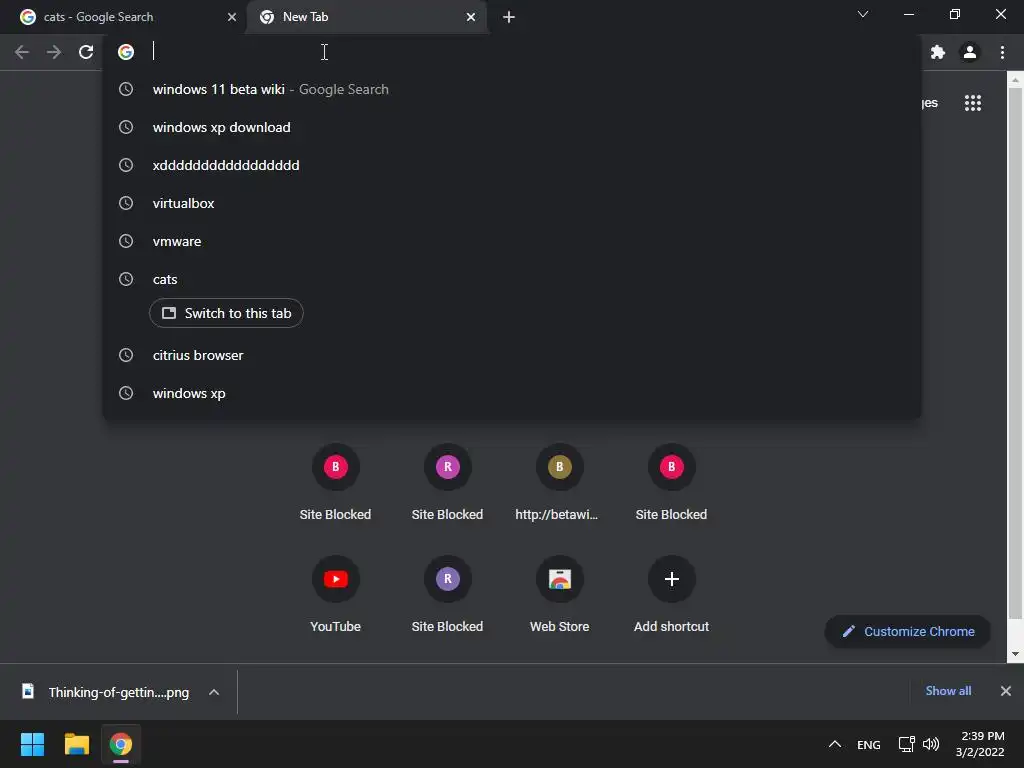
Task: Click Show all downloads link
Action: 948,691
